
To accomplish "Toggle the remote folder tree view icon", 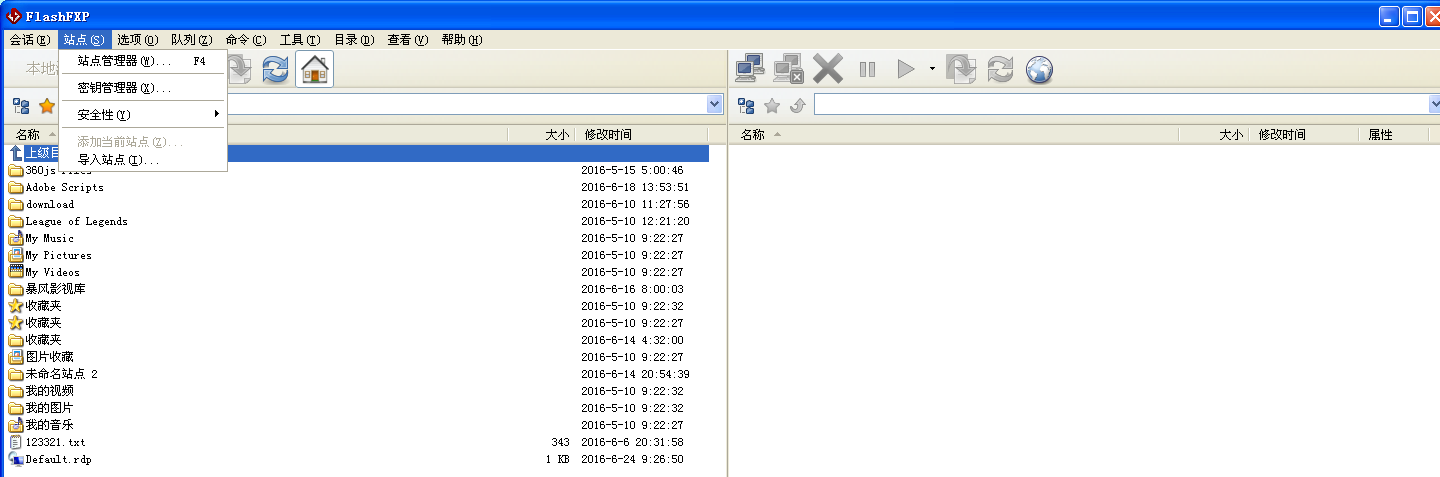I will (x=746, y=105).
